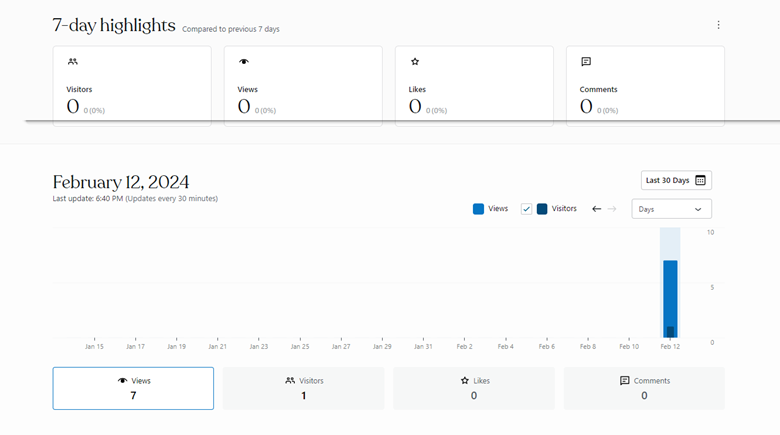Click the Comments highlight card
This screenshot has height=435, width=780.
tap(645, 86)
